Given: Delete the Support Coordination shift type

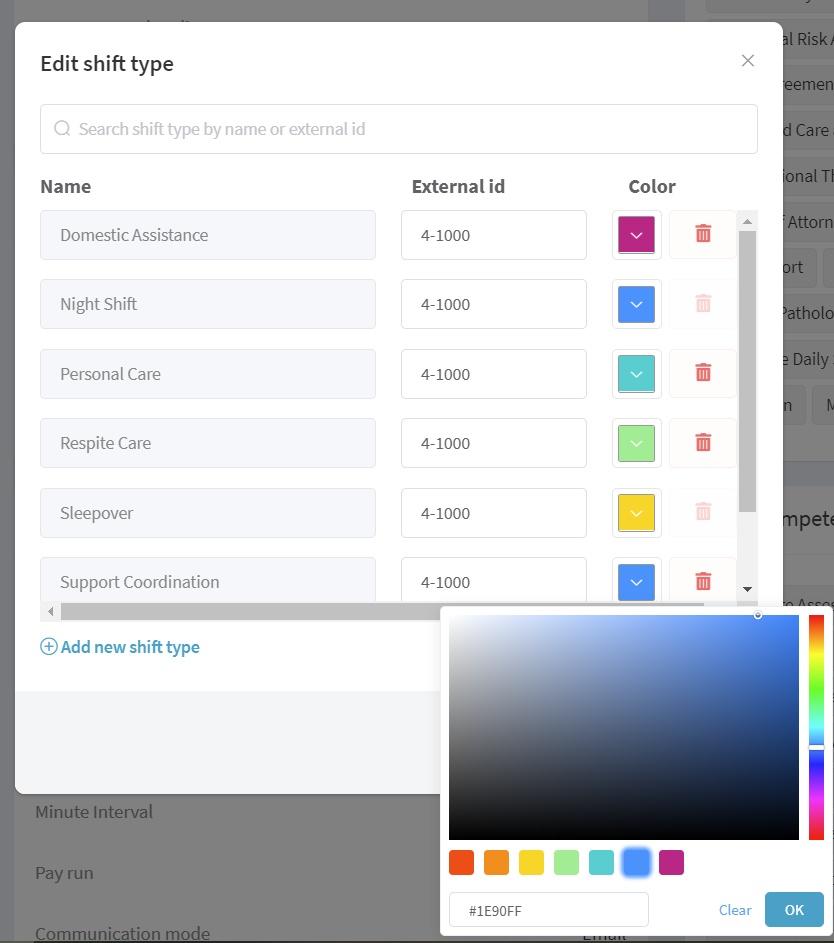Looking at the screenshot, I should click(x=702, y=581).
